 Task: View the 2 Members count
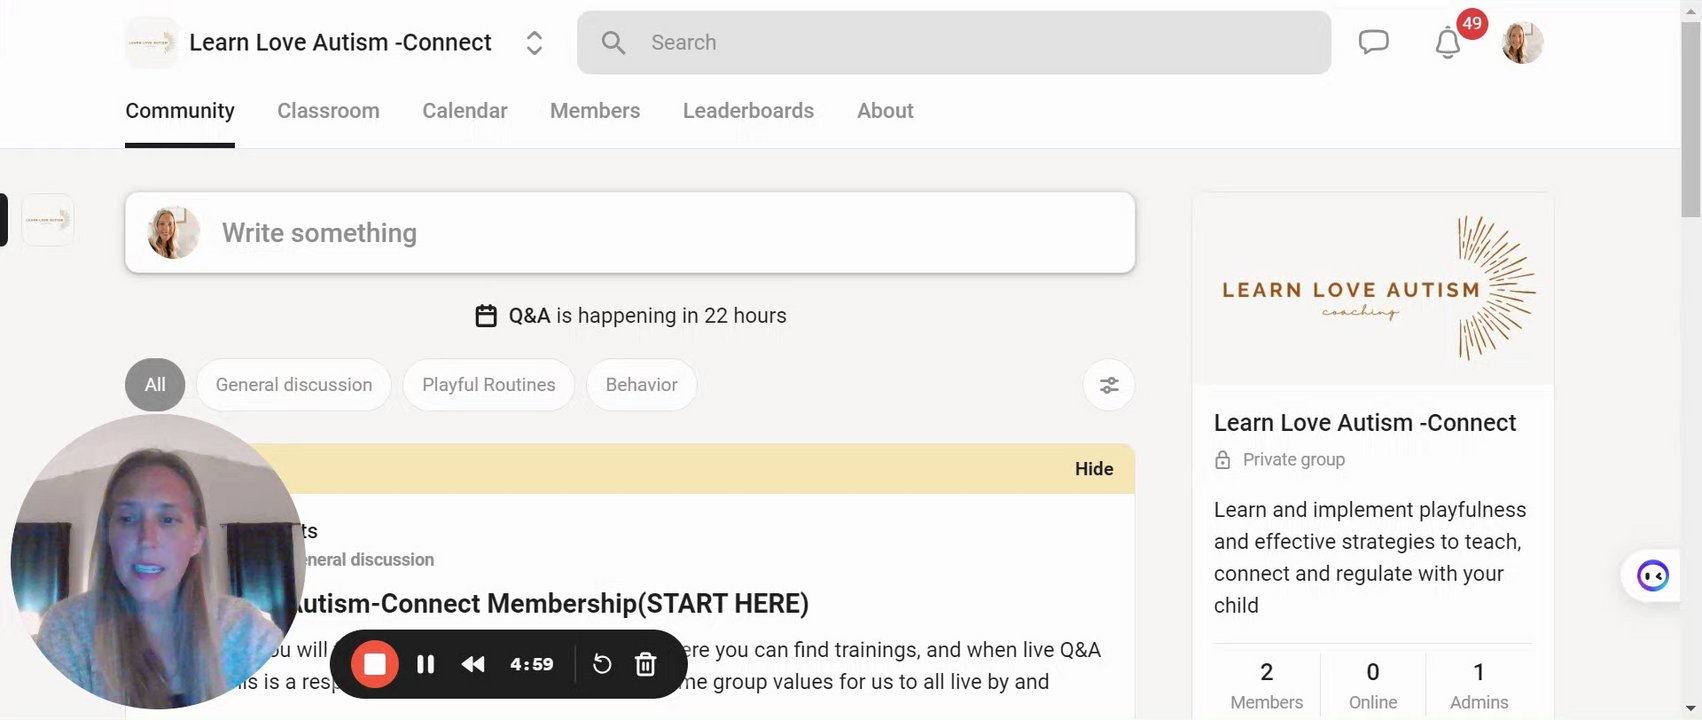[1267, 686]
